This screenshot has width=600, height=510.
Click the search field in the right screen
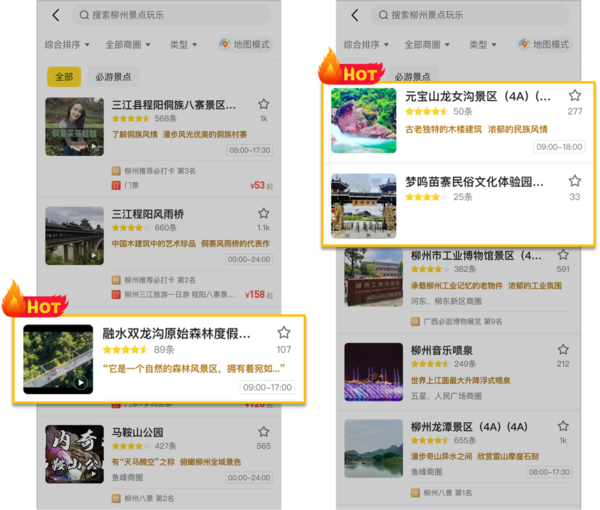[470, 15]
